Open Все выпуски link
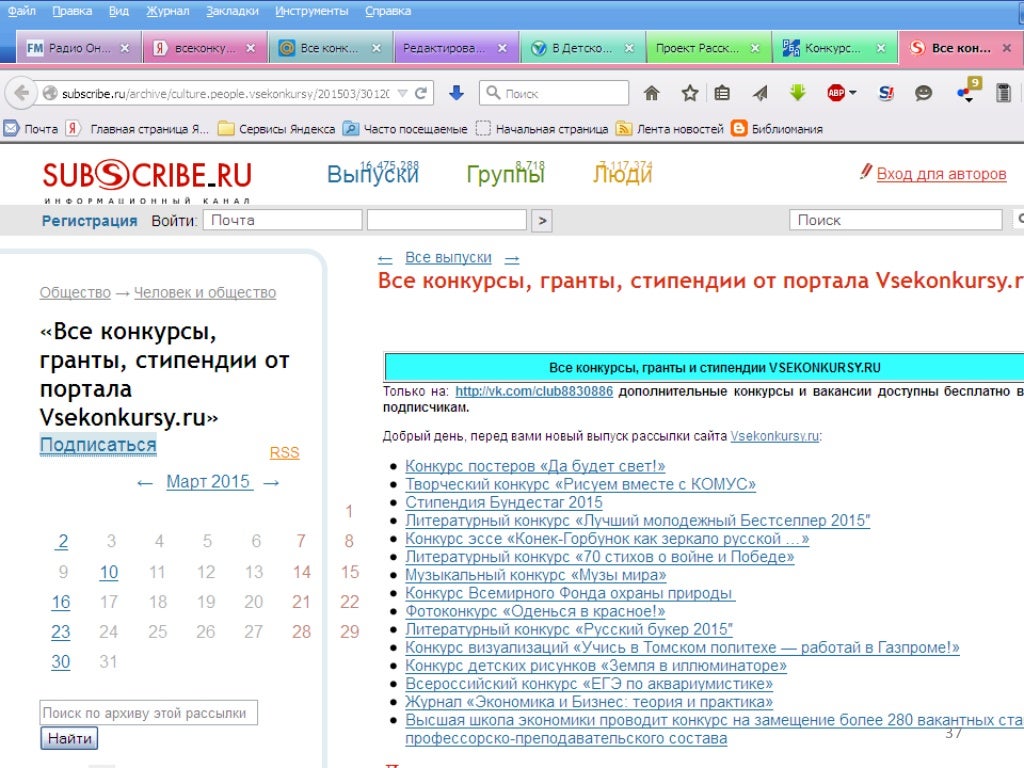The image size is (1024, 768). click(448, 257)
